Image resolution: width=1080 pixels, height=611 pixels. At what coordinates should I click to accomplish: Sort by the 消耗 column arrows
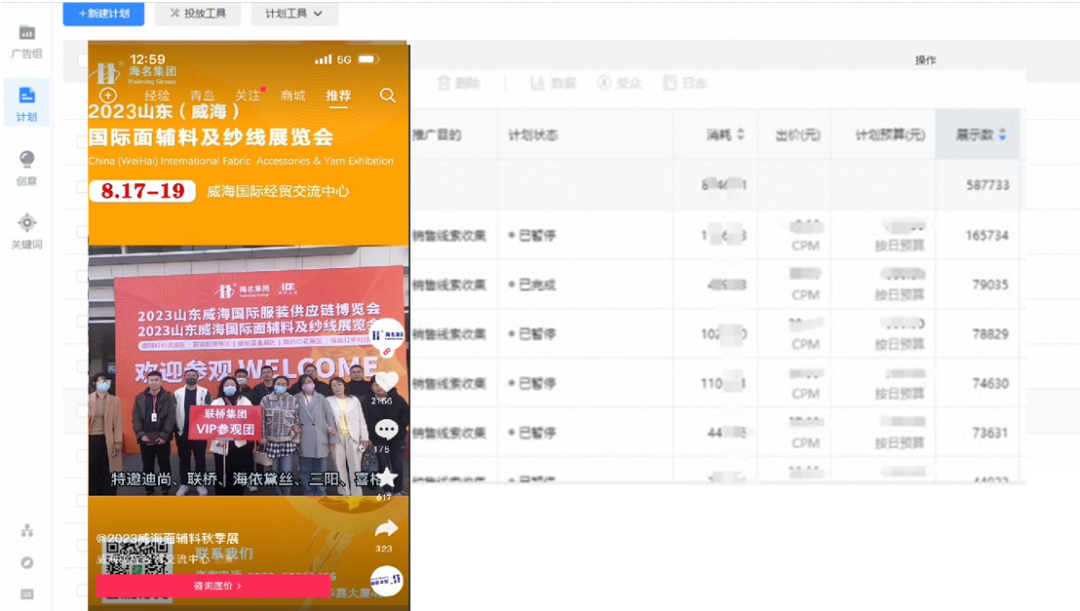[x=740, y=134]
